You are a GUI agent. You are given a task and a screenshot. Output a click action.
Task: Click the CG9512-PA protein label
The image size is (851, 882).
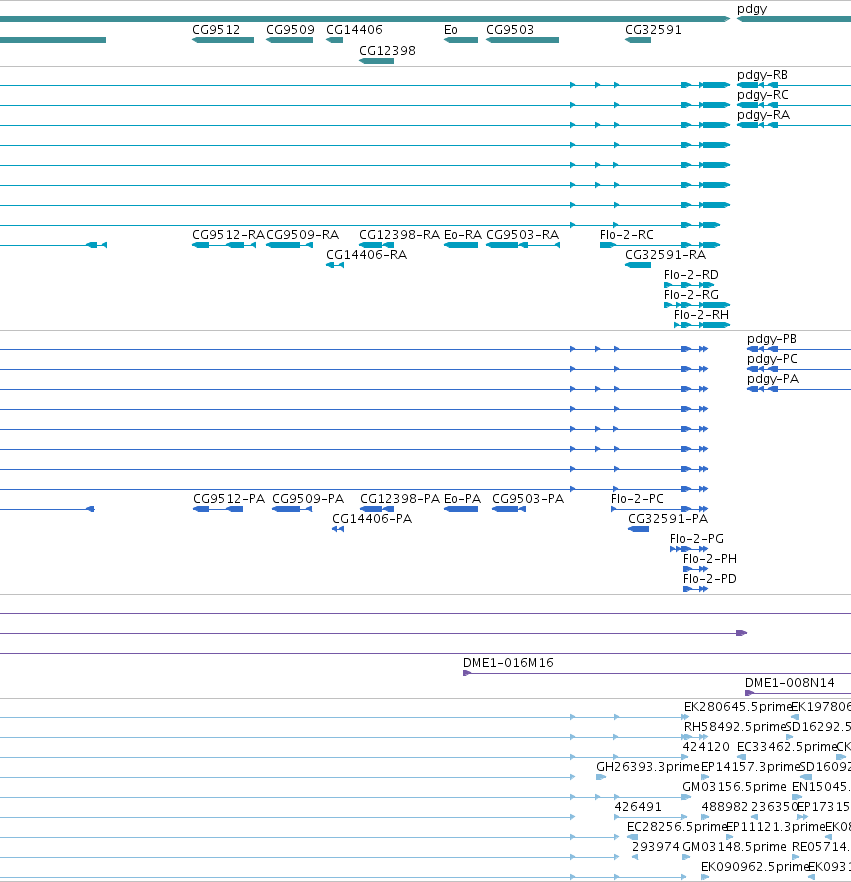[229, 499]
